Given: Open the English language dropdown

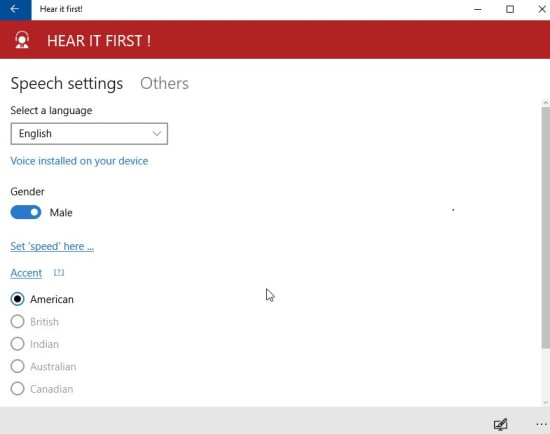Looking at the screenshot, I should coord(89,134).
